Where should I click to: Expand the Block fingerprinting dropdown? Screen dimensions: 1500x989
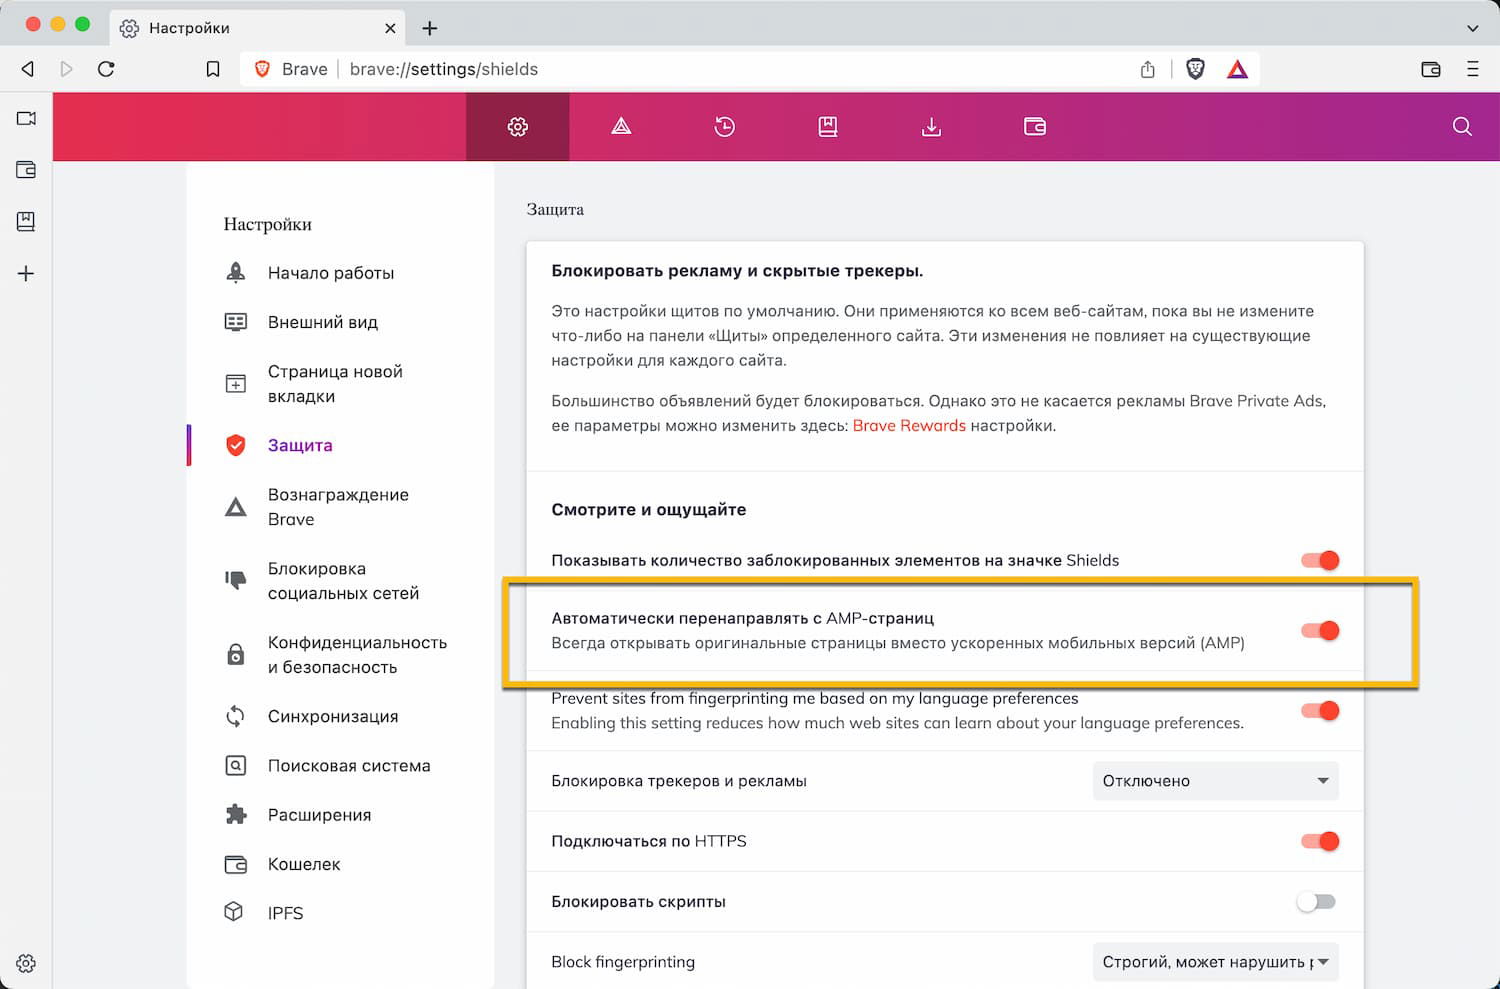point(1215,962)
